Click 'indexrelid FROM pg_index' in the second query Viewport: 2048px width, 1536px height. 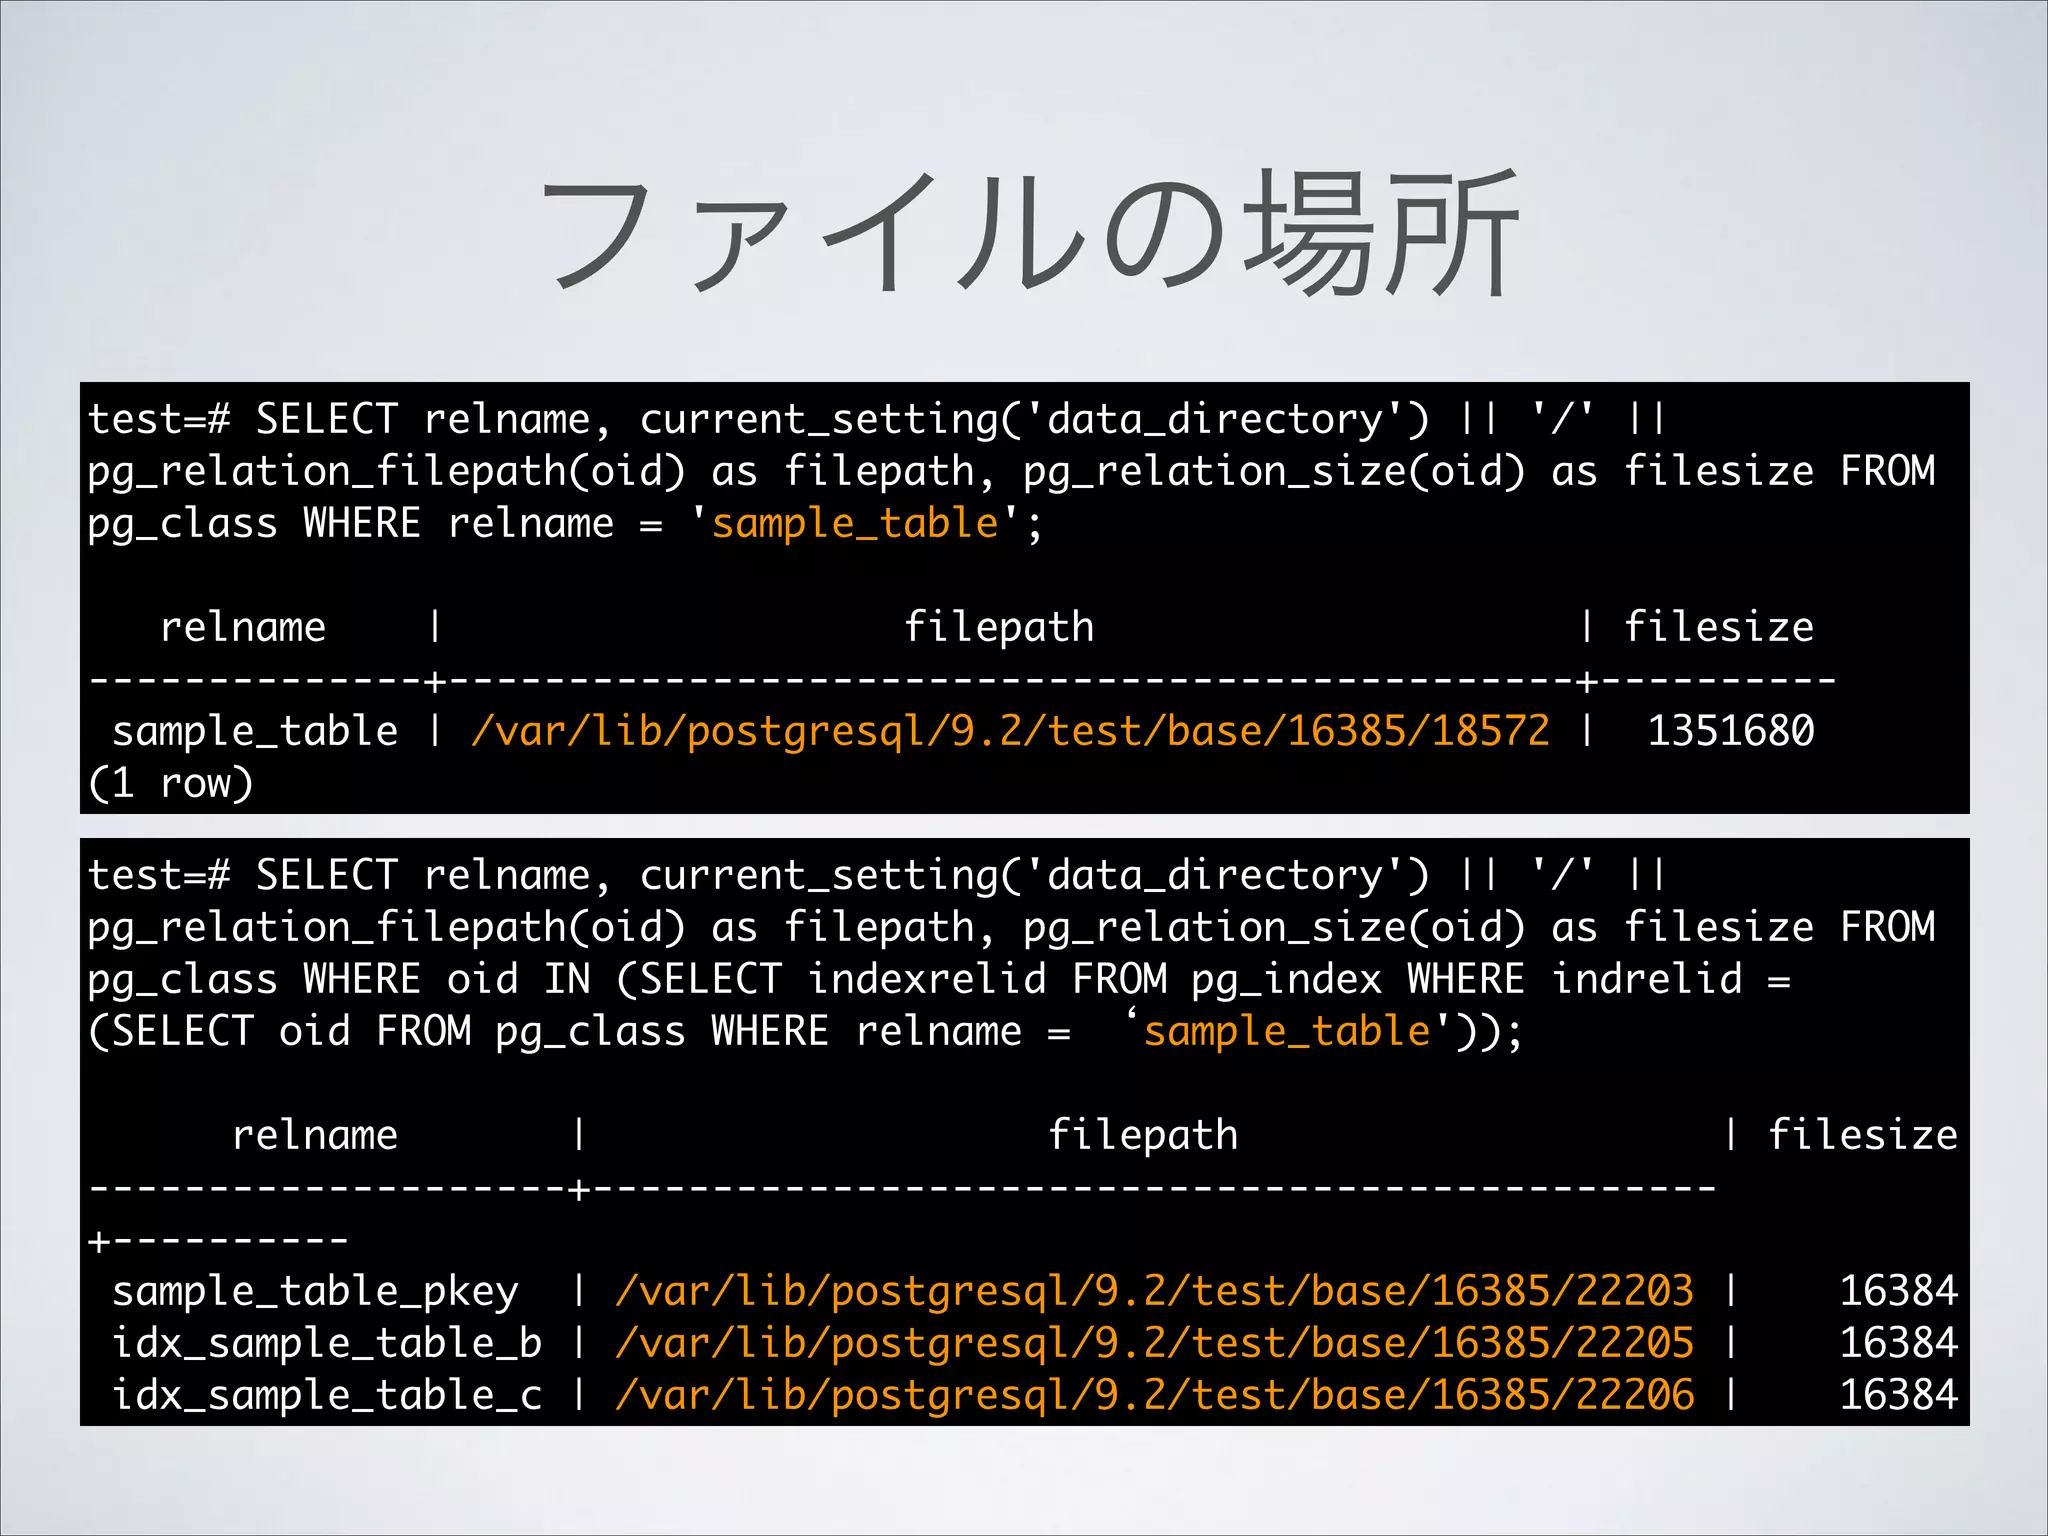click(1095, 979)
